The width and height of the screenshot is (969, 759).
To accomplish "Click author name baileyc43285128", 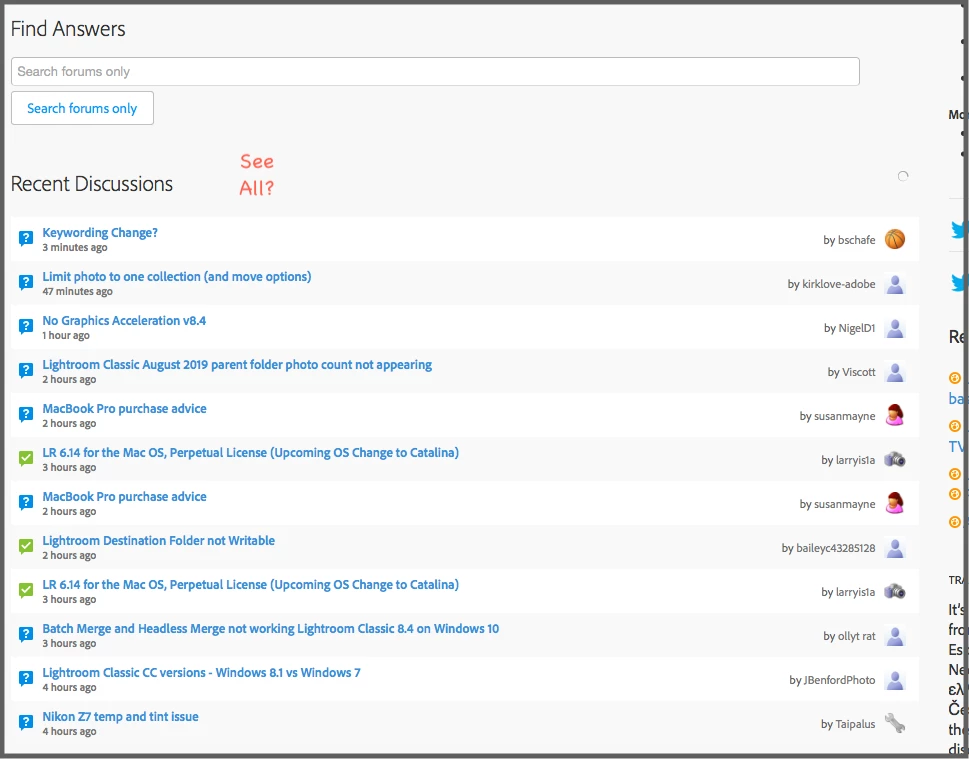I will tap(836, 548).
